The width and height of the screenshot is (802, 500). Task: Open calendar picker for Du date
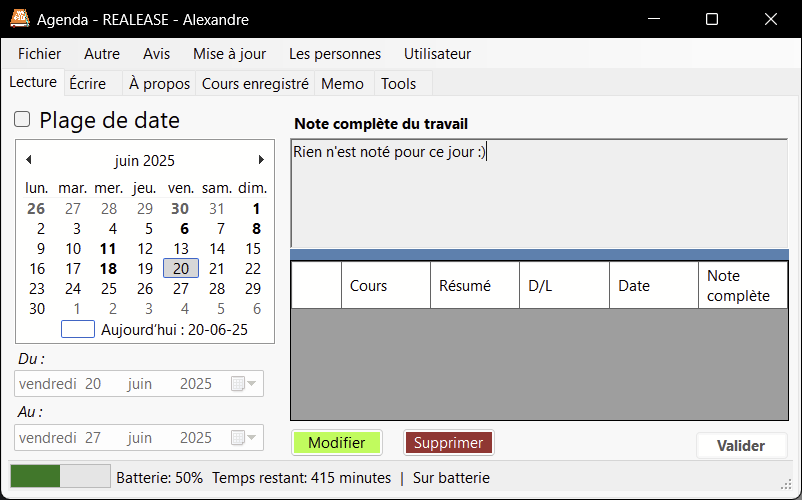click(243, 384)
